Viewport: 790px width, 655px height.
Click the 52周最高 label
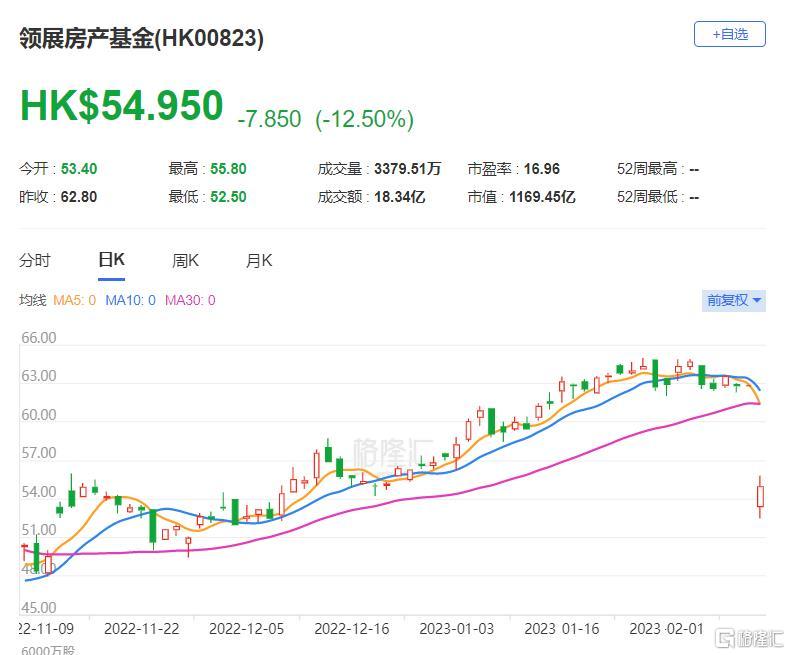647,169
